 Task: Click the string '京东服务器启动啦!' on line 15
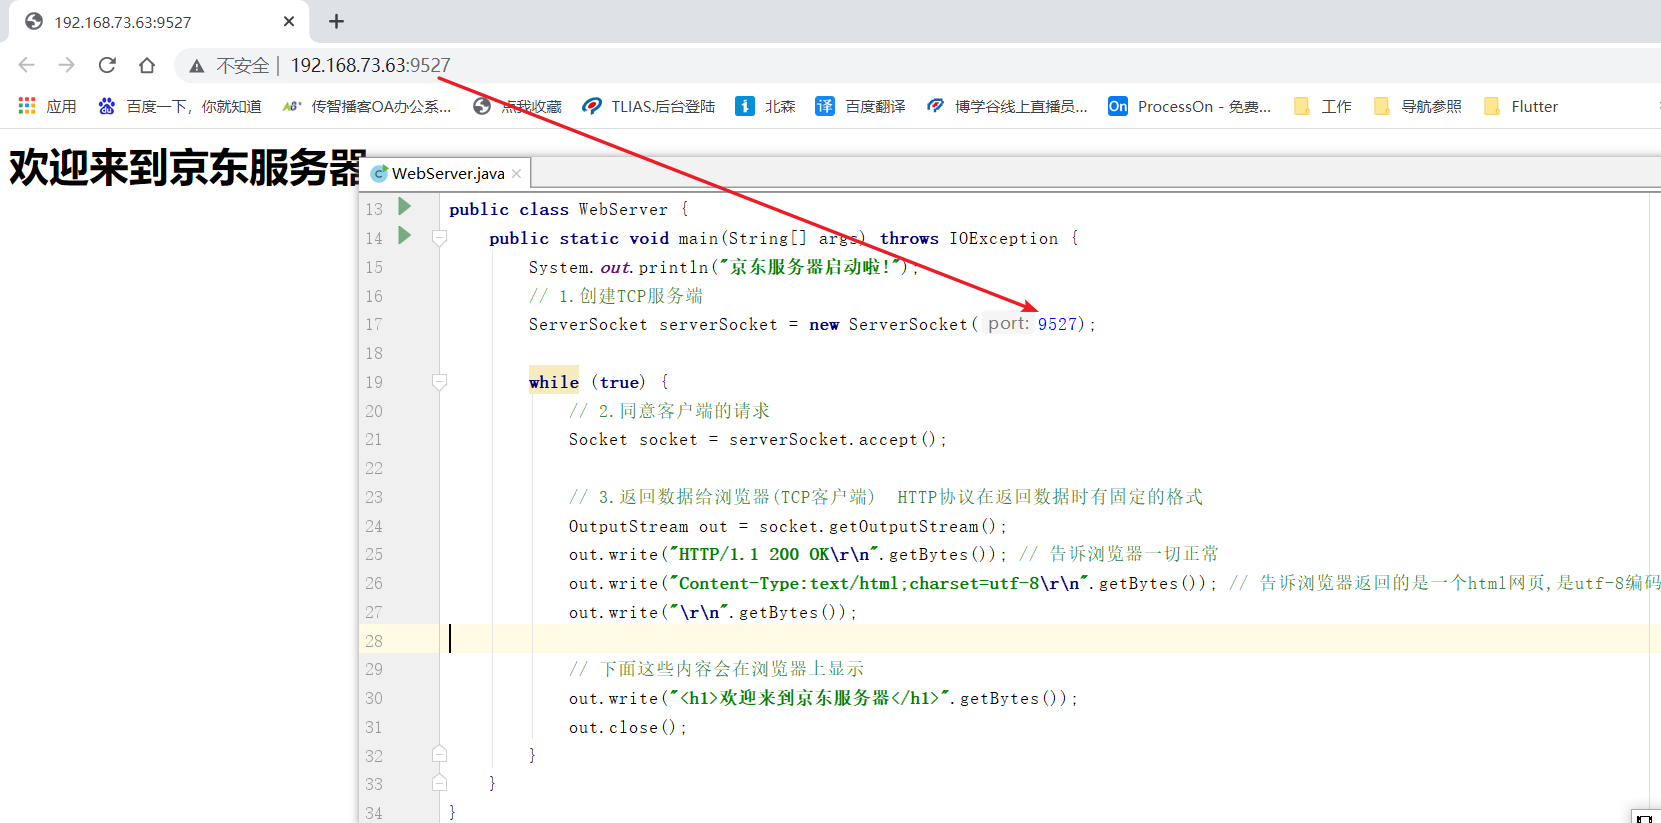[x=809, y=267]
